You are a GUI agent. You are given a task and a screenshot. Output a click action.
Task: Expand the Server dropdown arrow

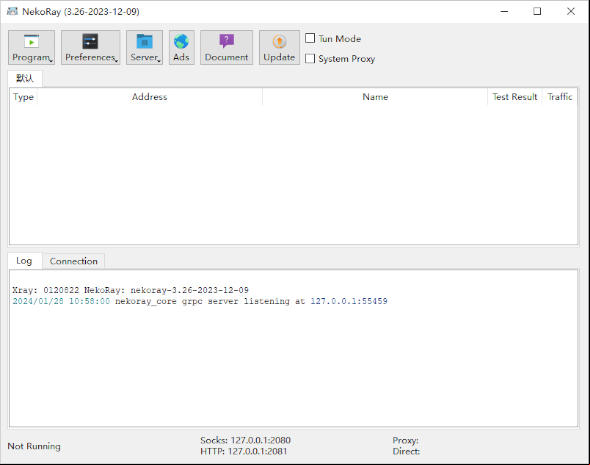[x=159, y=60]
